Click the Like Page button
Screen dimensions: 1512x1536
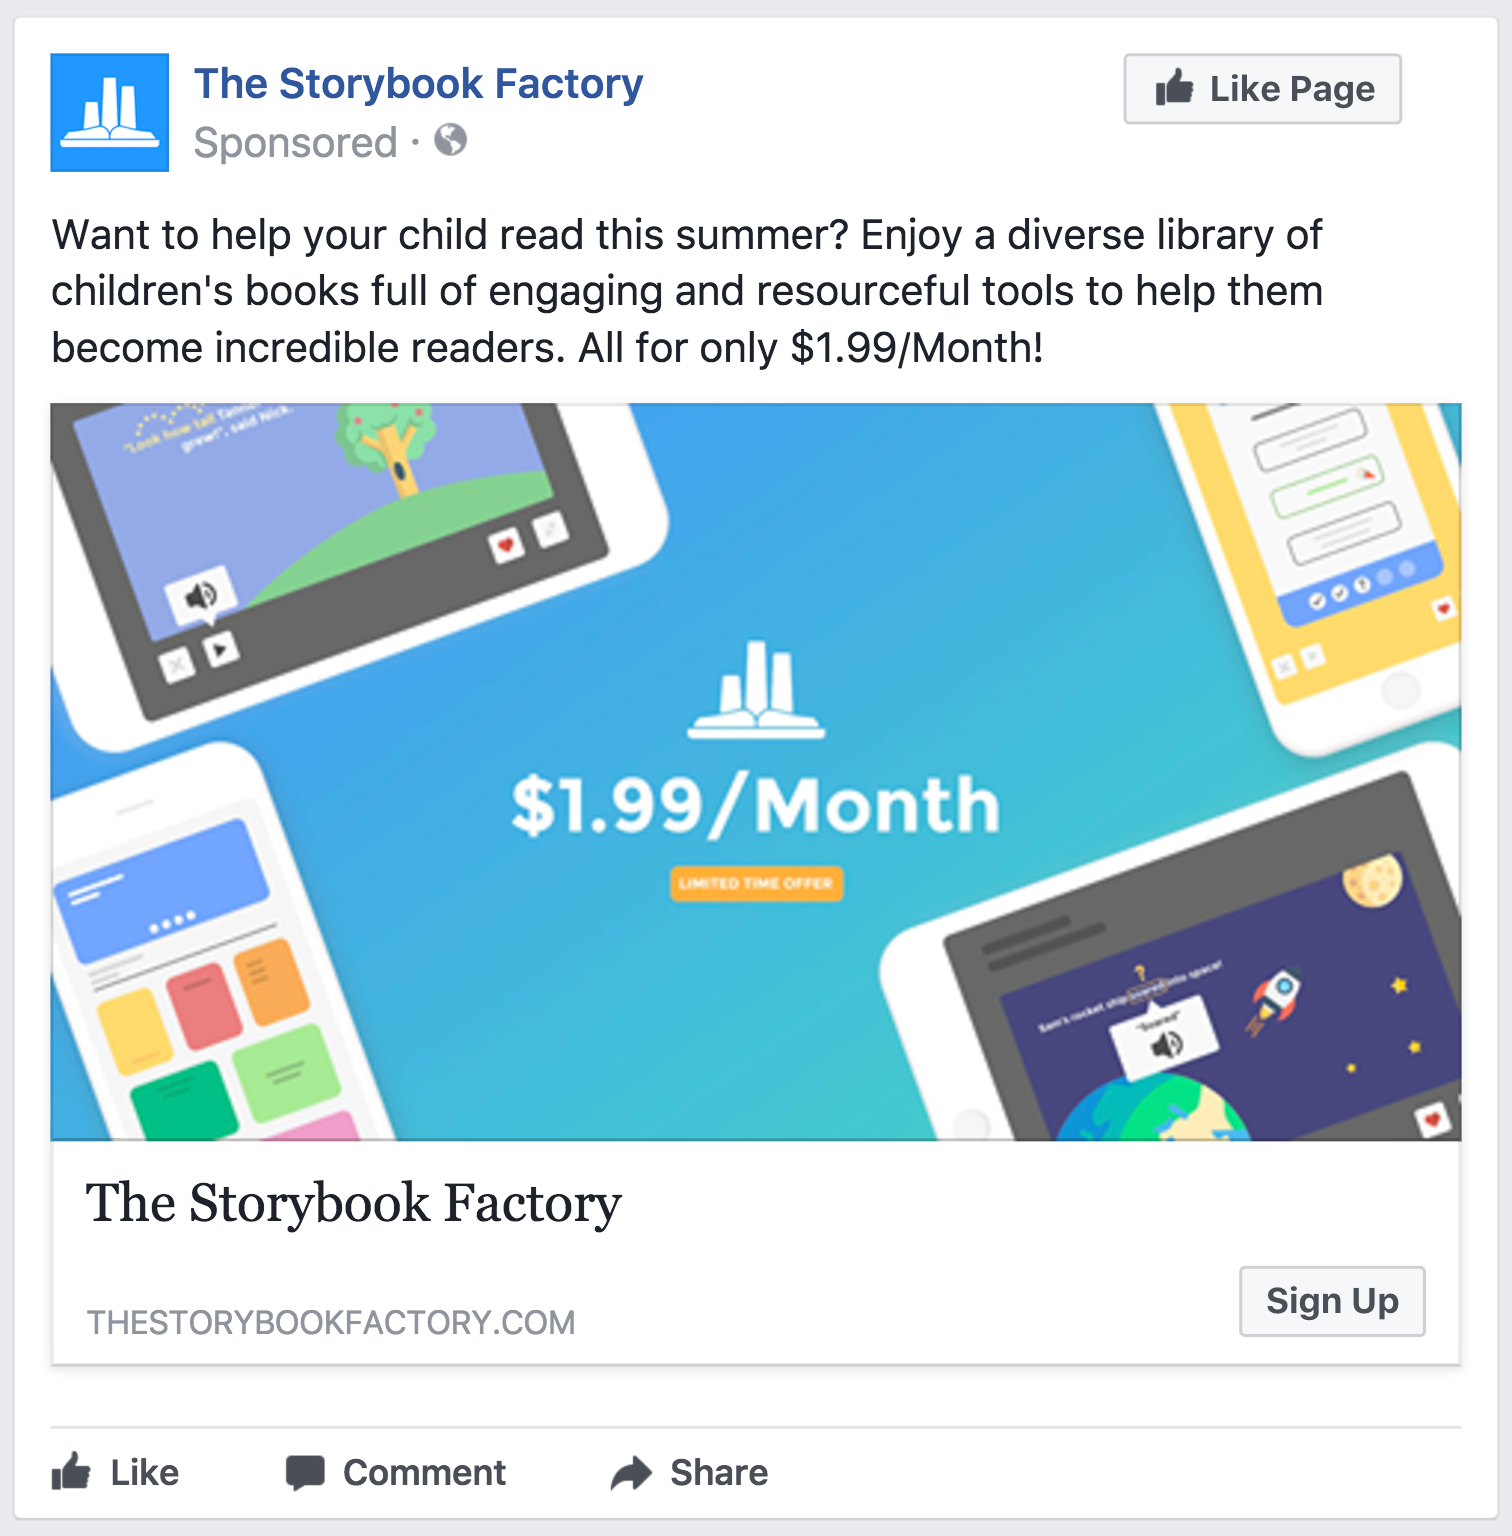pyautogui.click(x=1262, y=89)
